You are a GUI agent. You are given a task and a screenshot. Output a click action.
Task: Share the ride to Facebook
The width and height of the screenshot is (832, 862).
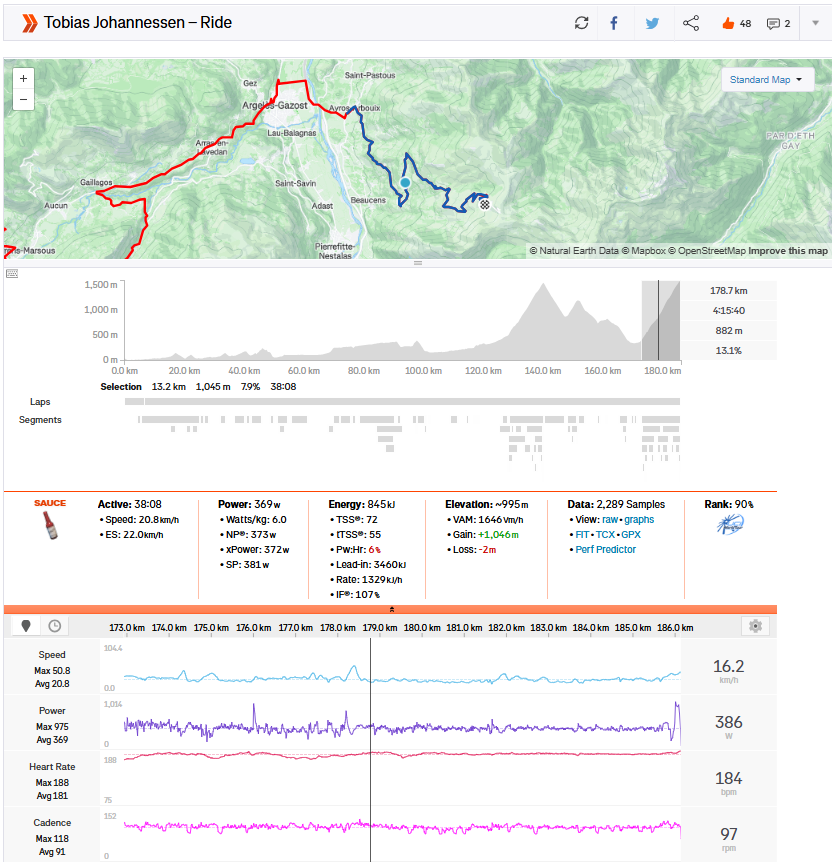tap(614, 23)
